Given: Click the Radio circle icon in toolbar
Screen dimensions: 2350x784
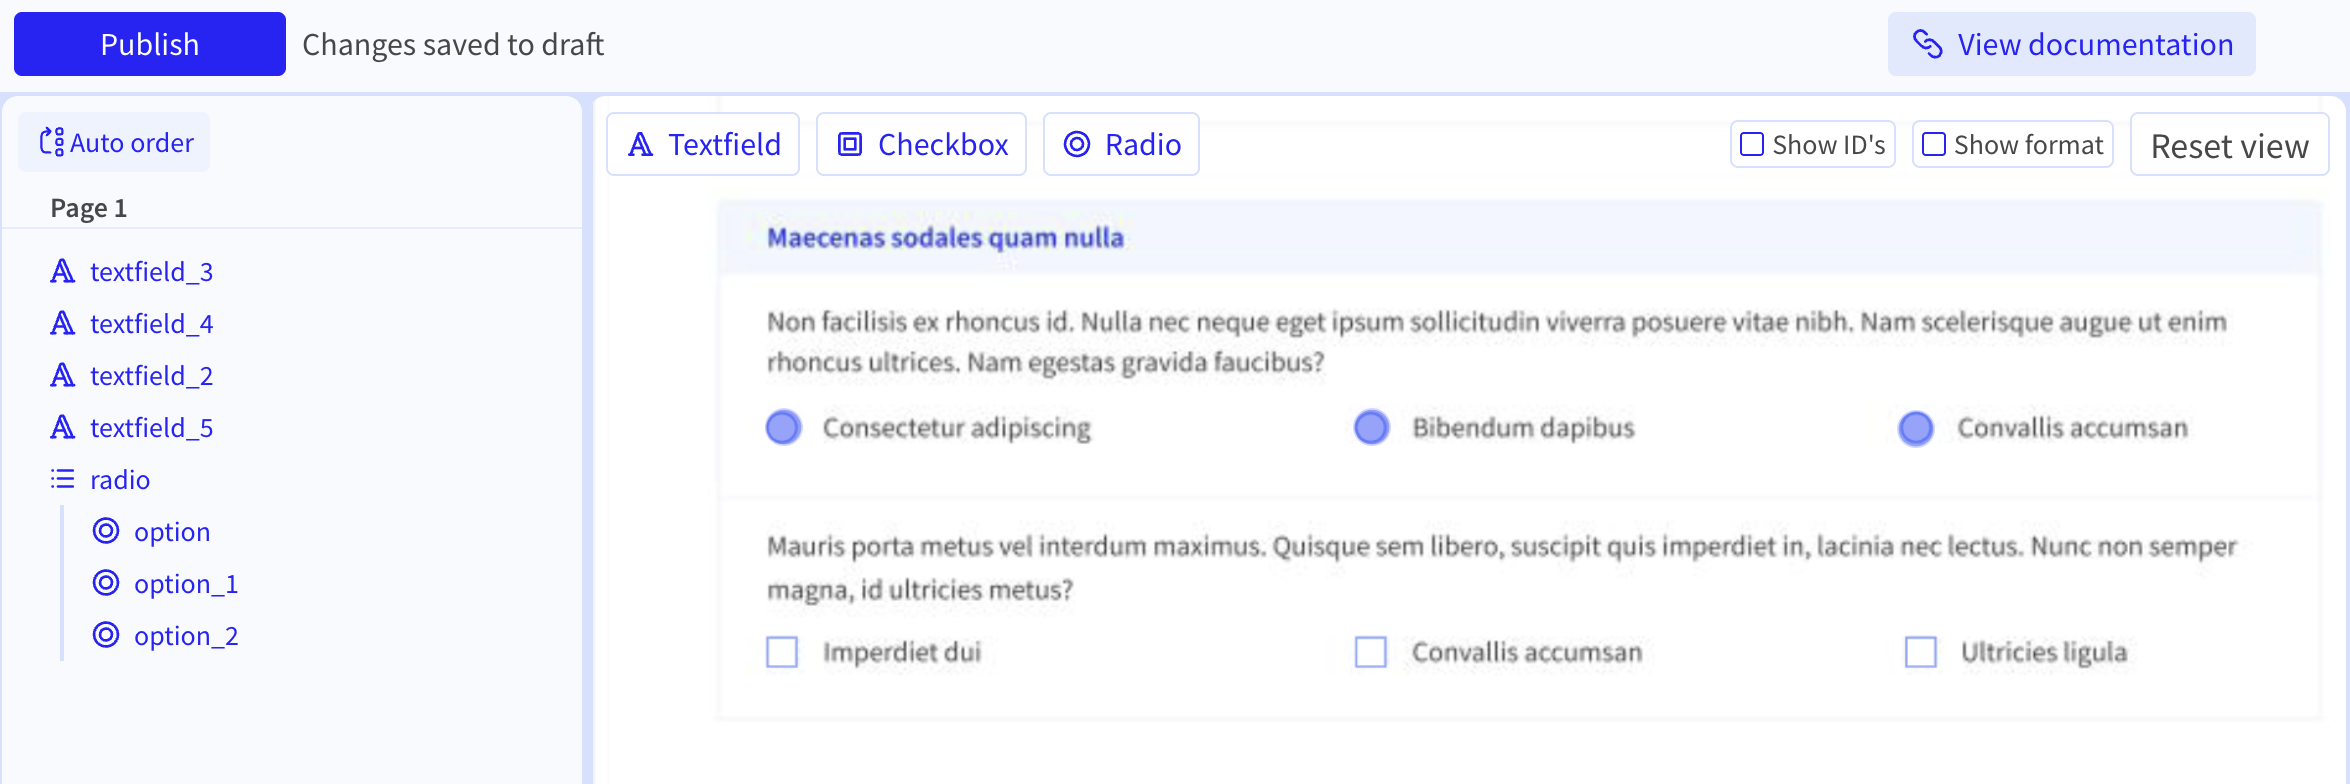Looking at the screenshot, I should coord(1077,145).
